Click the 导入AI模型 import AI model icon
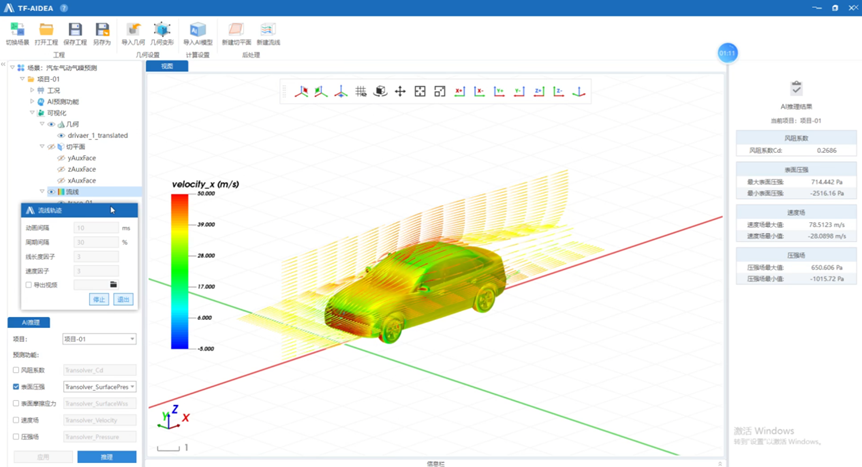Image resolution: width=862 pixels, height=467 pixels. (198, 31)
